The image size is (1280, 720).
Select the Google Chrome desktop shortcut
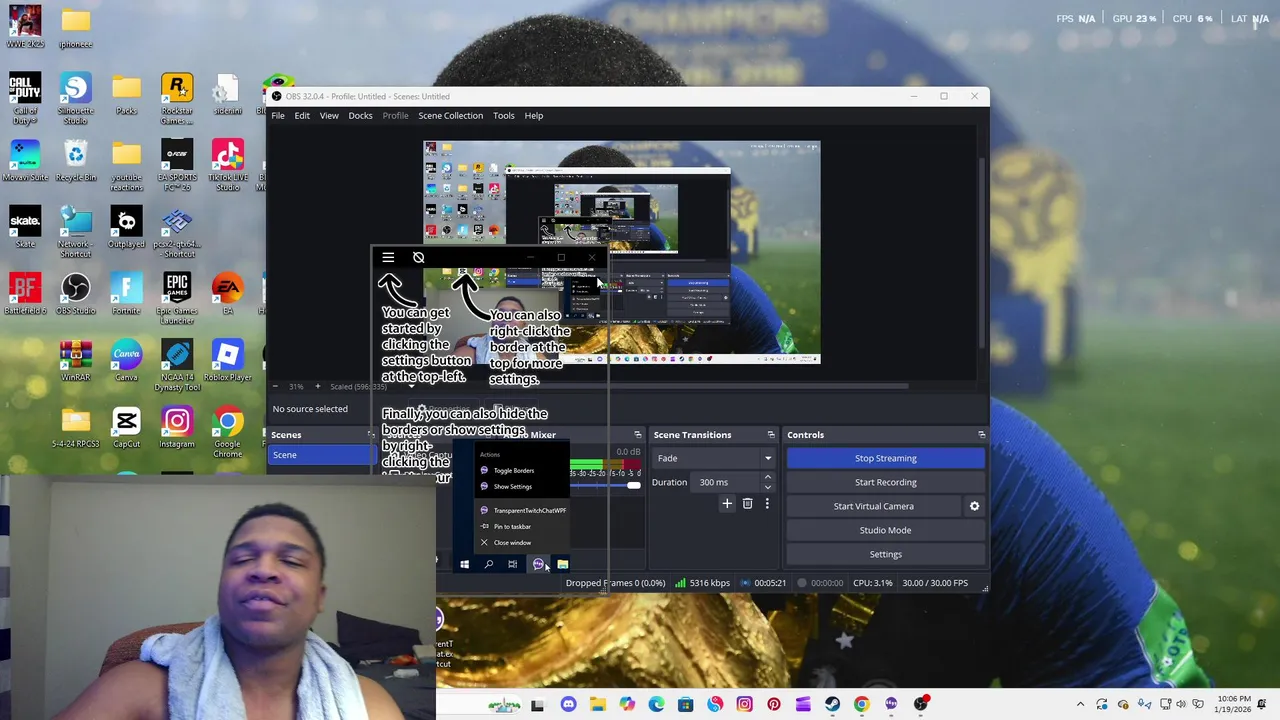pyautogui.click(x=228, y=432)
